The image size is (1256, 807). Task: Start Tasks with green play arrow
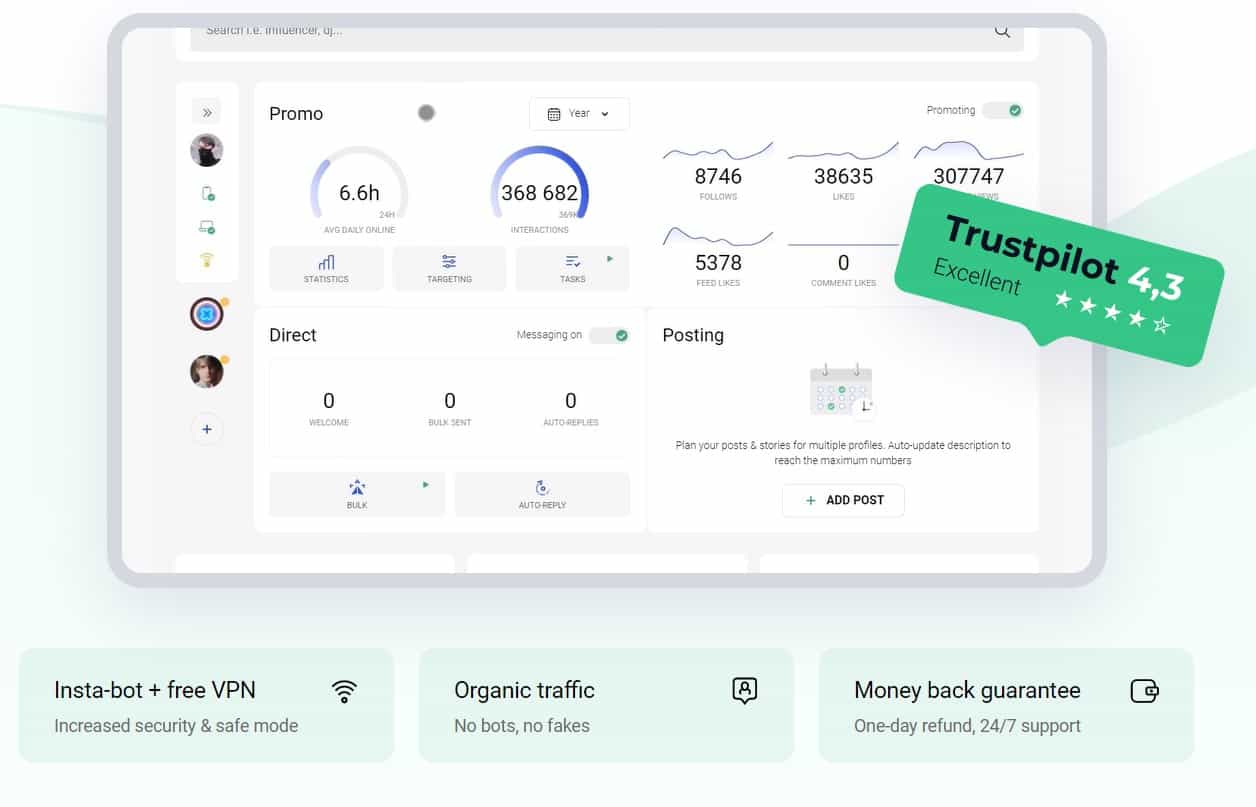click(610, 259)
